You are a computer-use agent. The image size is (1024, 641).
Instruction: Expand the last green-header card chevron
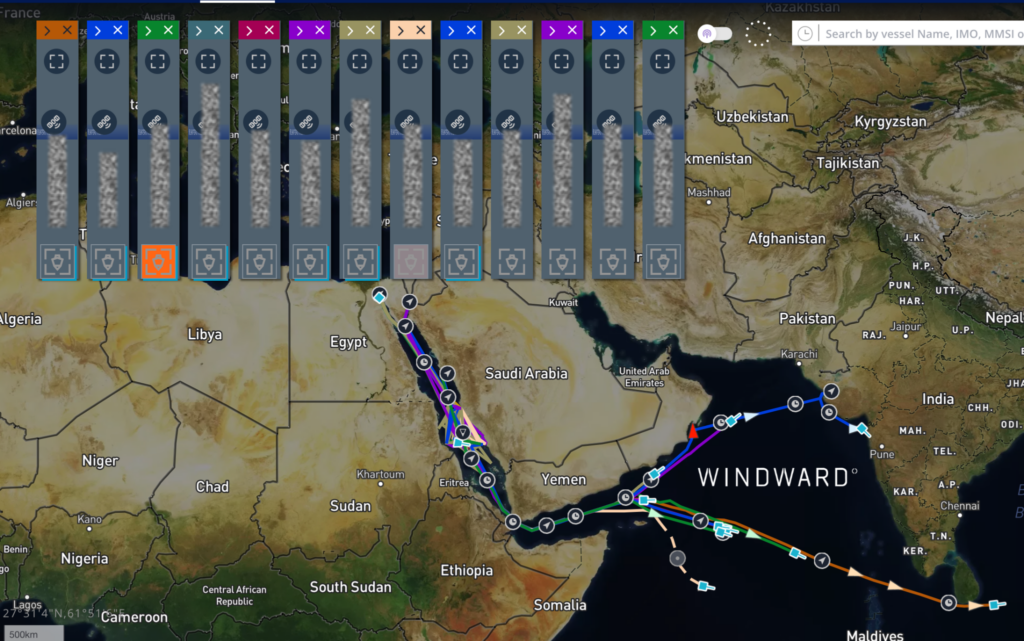point(653,30)
